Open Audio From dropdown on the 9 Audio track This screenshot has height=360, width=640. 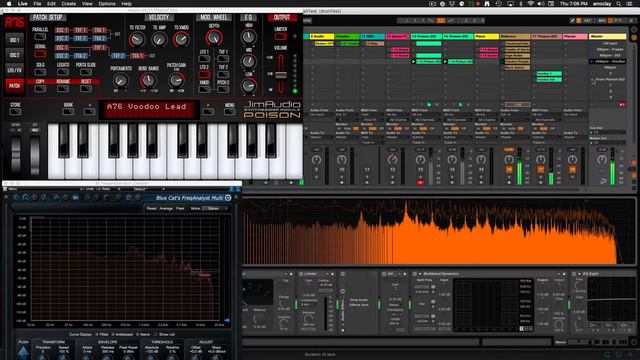pyautogui.click(x=323, y=115)
